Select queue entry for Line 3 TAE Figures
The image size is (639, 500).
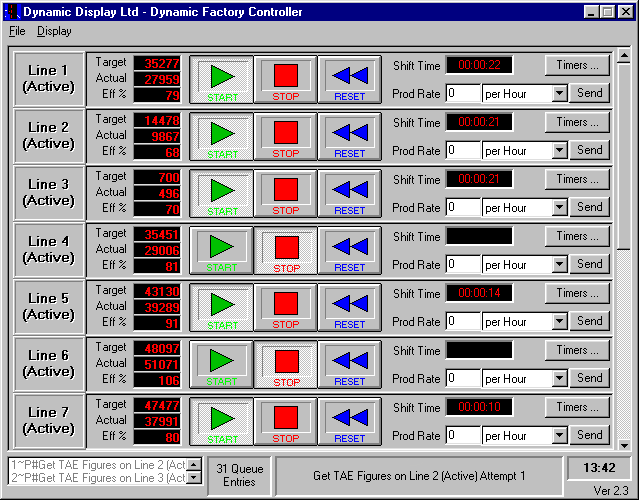pyautogui.click(x=98, y=477)
